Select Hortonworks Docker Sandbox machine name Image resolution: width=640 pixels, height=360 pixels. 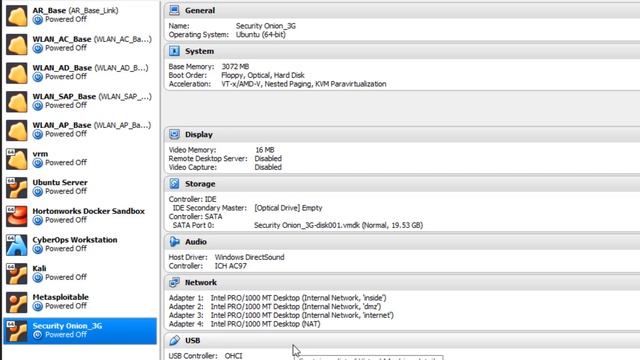pos(89,211)
